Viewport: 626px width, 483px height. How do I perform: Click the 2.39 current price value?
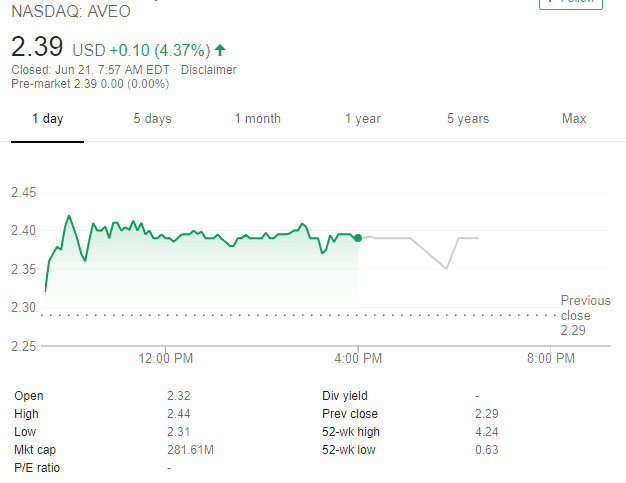coord(37,47)
